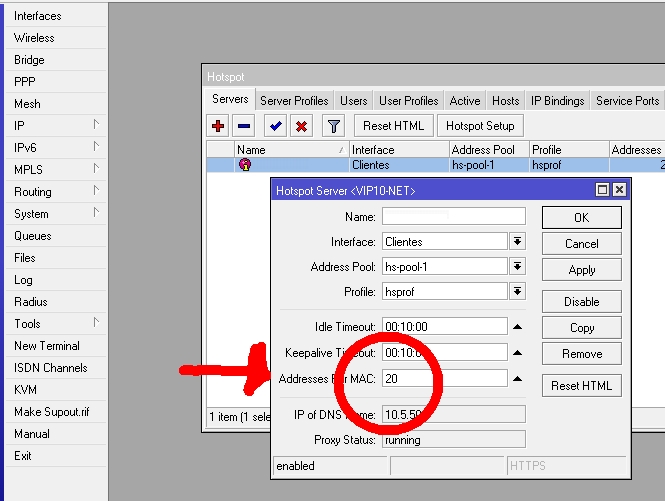Collapse the Idle Timeout field arrow

[517, 327]
